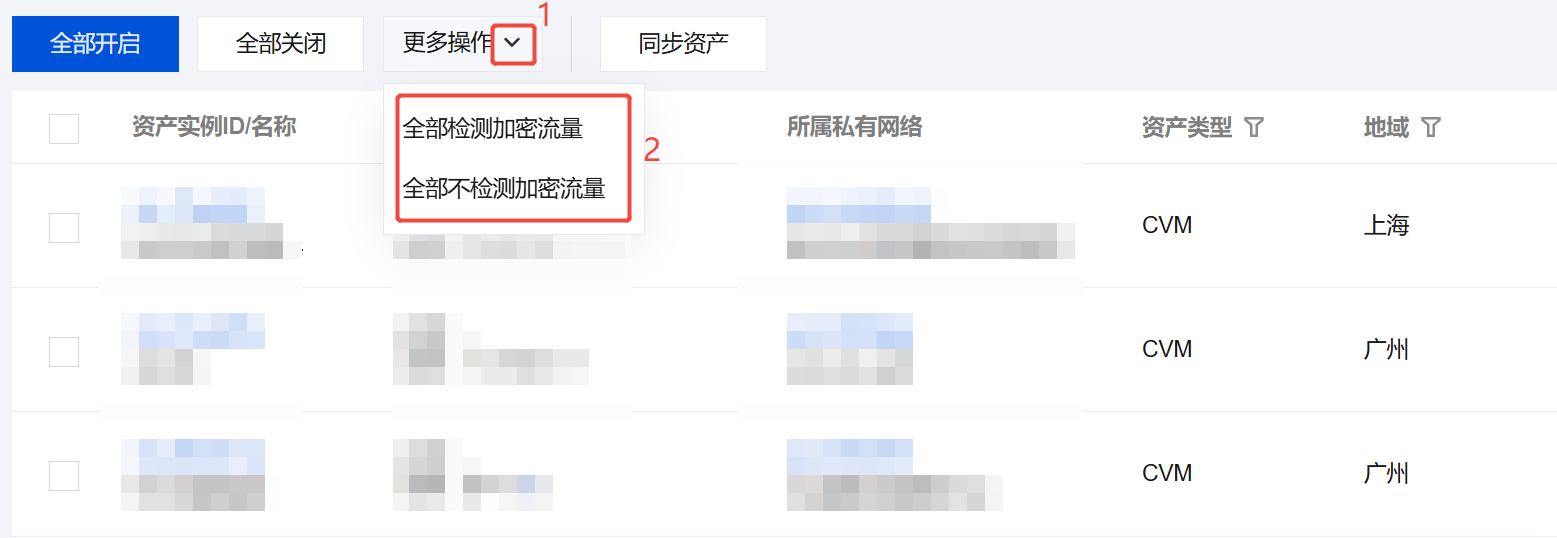
Task: Open the 更多操作 dropdown button
Action: pos(463,44)
